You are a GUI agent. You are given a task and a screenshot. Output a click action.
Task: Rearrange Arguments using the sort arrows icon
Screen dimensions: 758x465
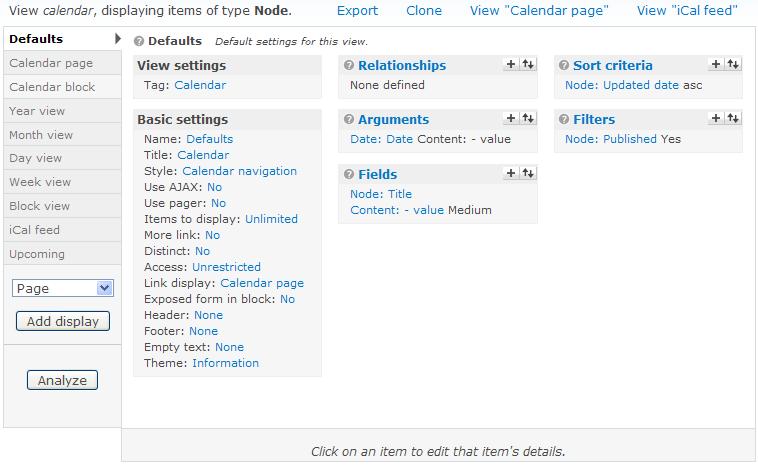528,118
